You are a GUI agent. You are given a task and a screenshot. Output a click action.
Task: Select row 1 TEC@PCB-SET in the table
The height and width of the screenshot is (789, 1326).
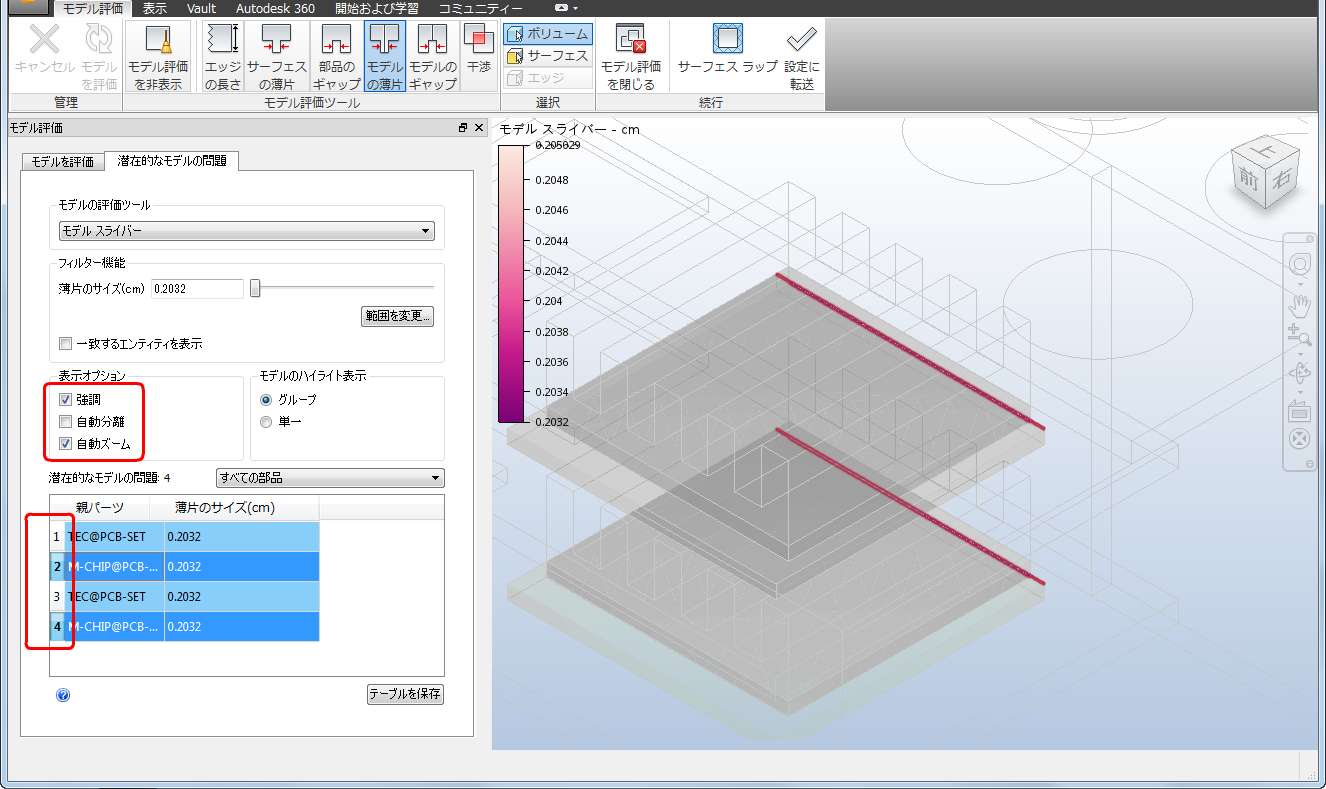(x=185, y=537)
